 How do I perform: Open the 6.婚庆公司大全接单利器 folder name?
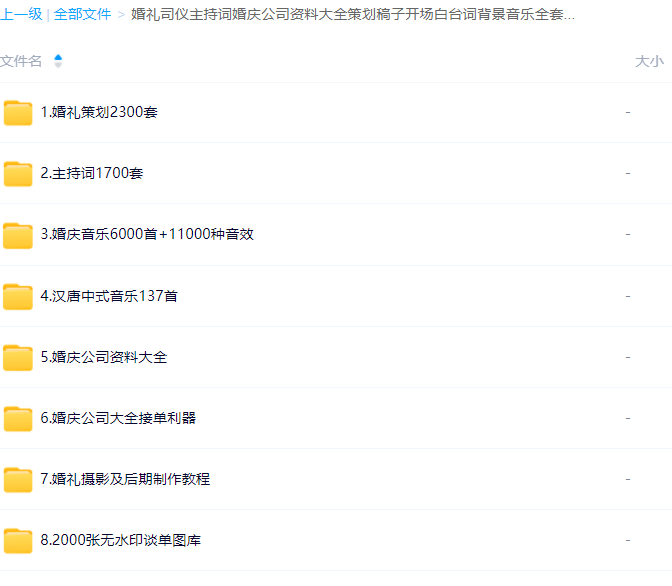click(118, 419)
